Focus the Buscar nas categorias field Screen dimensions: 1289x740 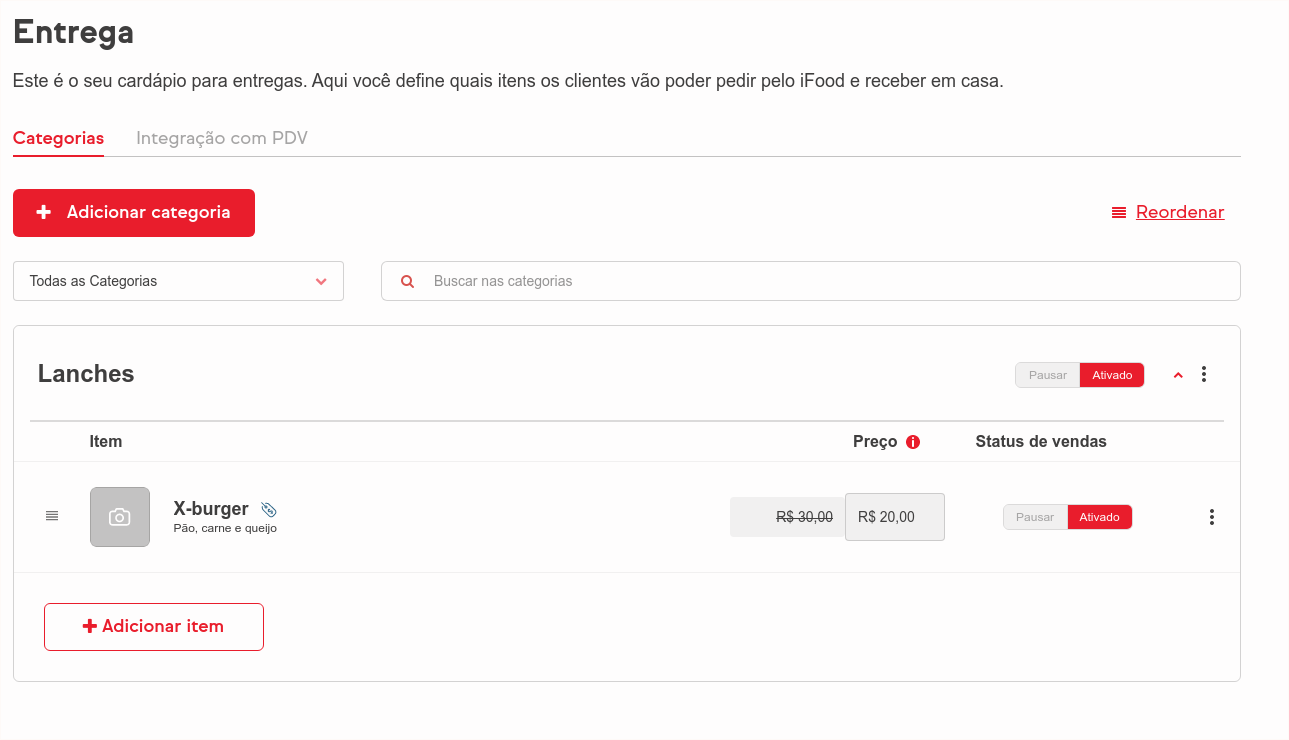point(811,281)
